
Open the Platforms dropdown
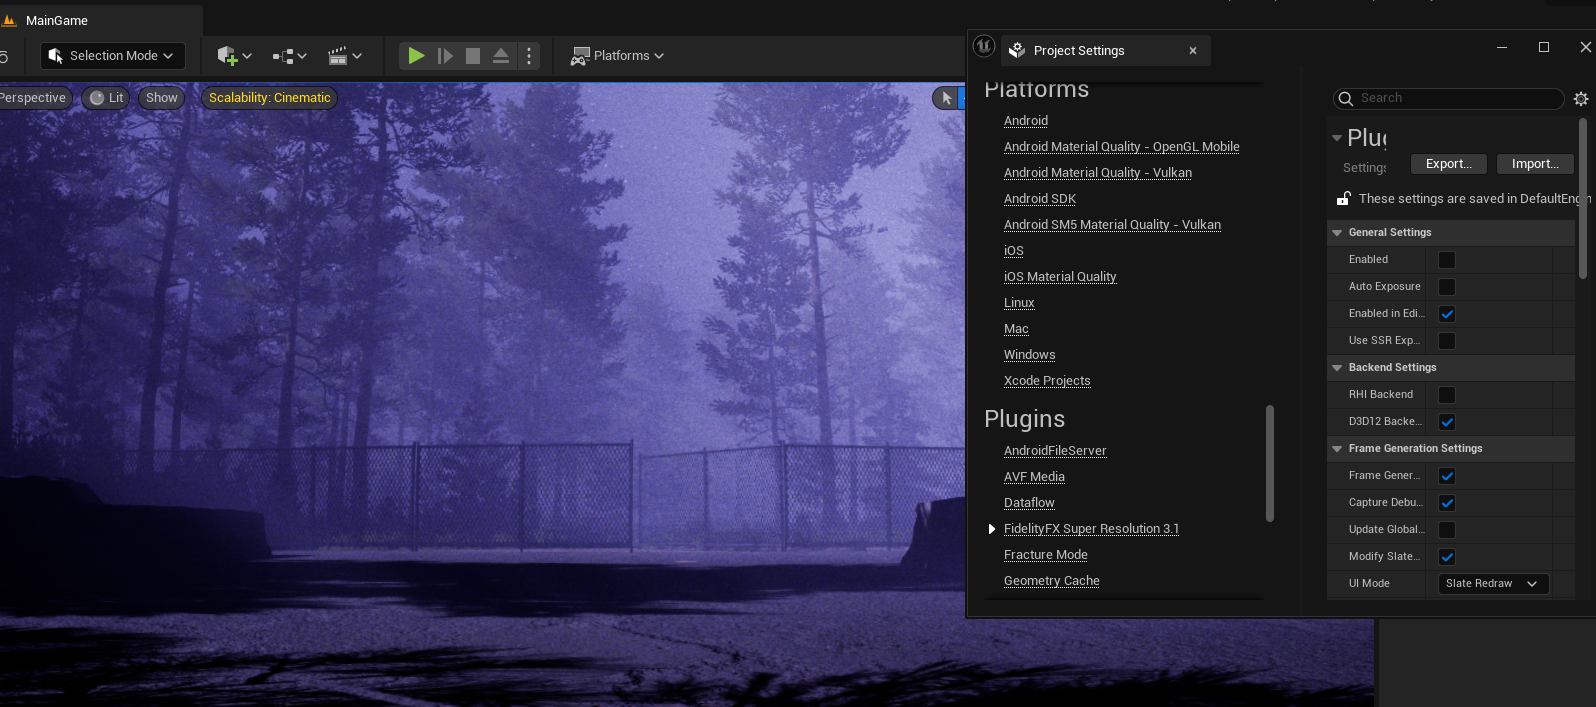coord(617,56)
